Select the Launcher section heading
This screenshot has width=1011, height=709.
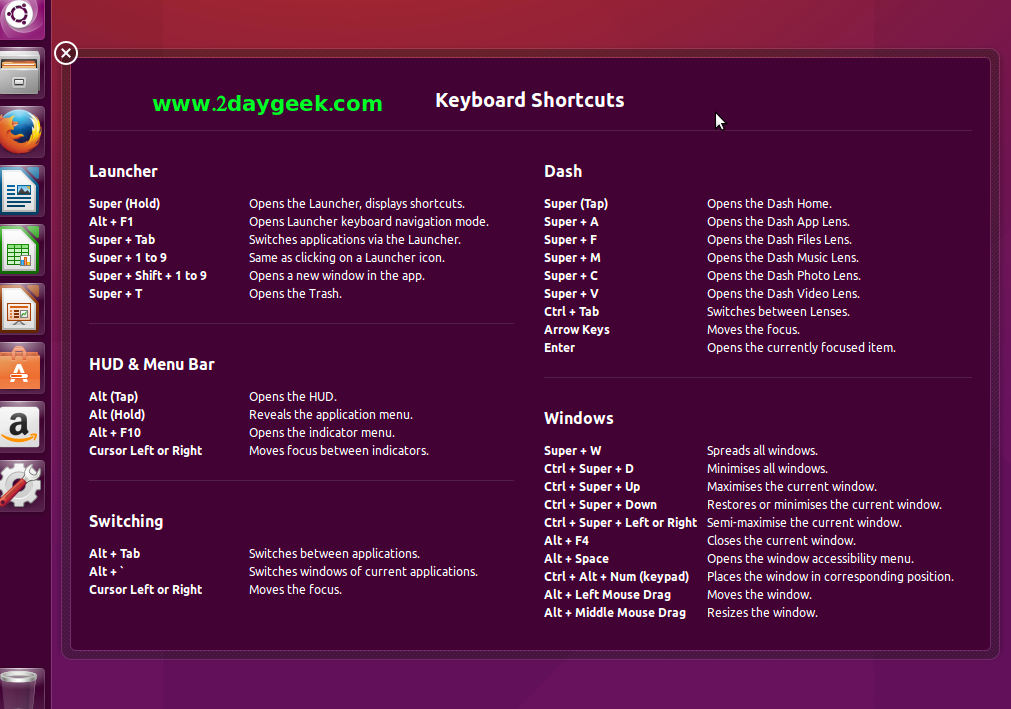click(123, 171)
